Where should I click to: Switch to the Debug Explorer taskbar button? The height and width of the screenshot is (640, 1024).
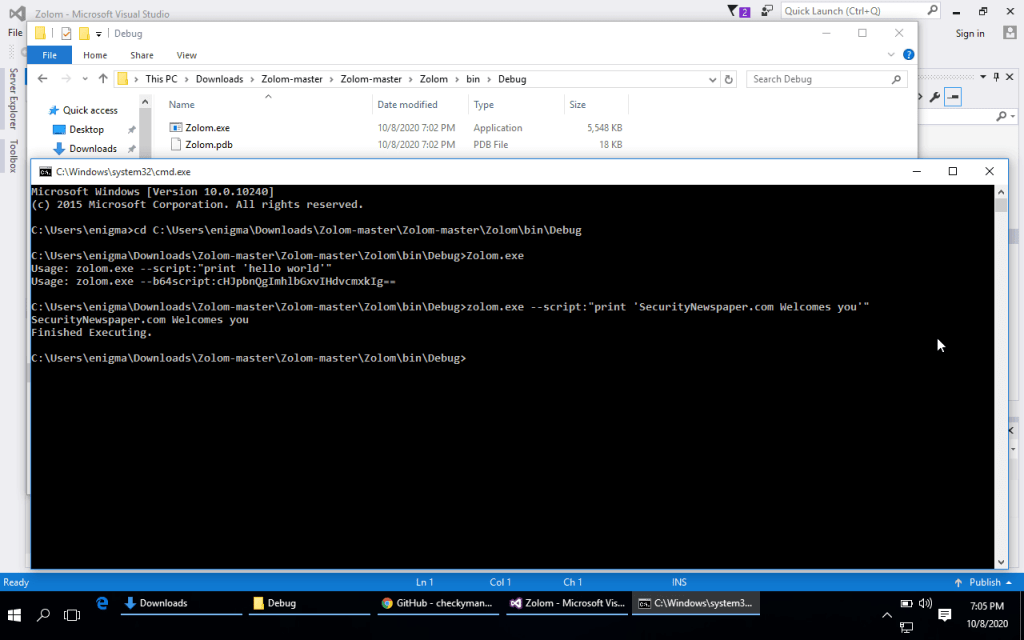click(309, 603)
